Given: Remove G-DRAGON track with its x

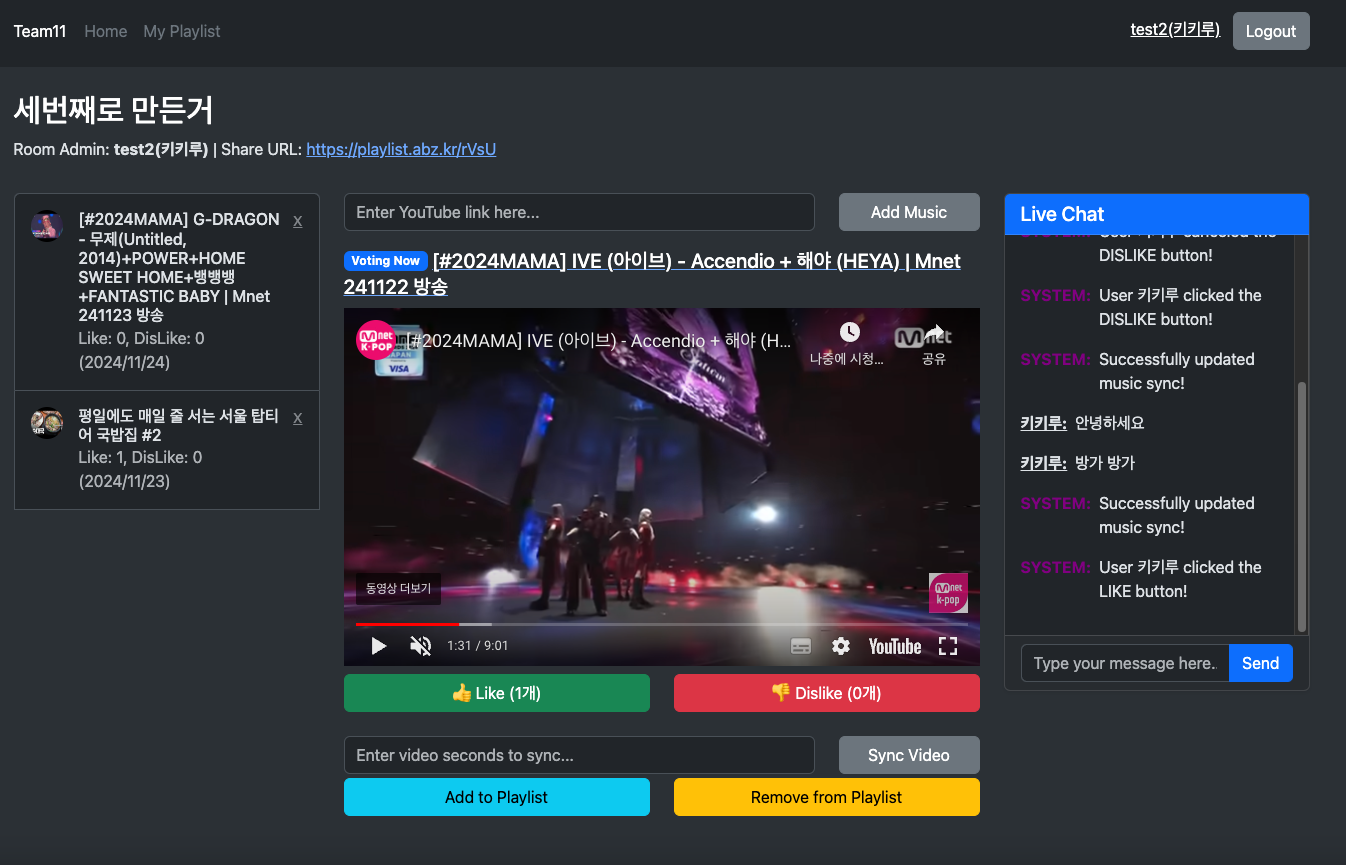Looking at the screenshot, I should (x=297, y=220).
